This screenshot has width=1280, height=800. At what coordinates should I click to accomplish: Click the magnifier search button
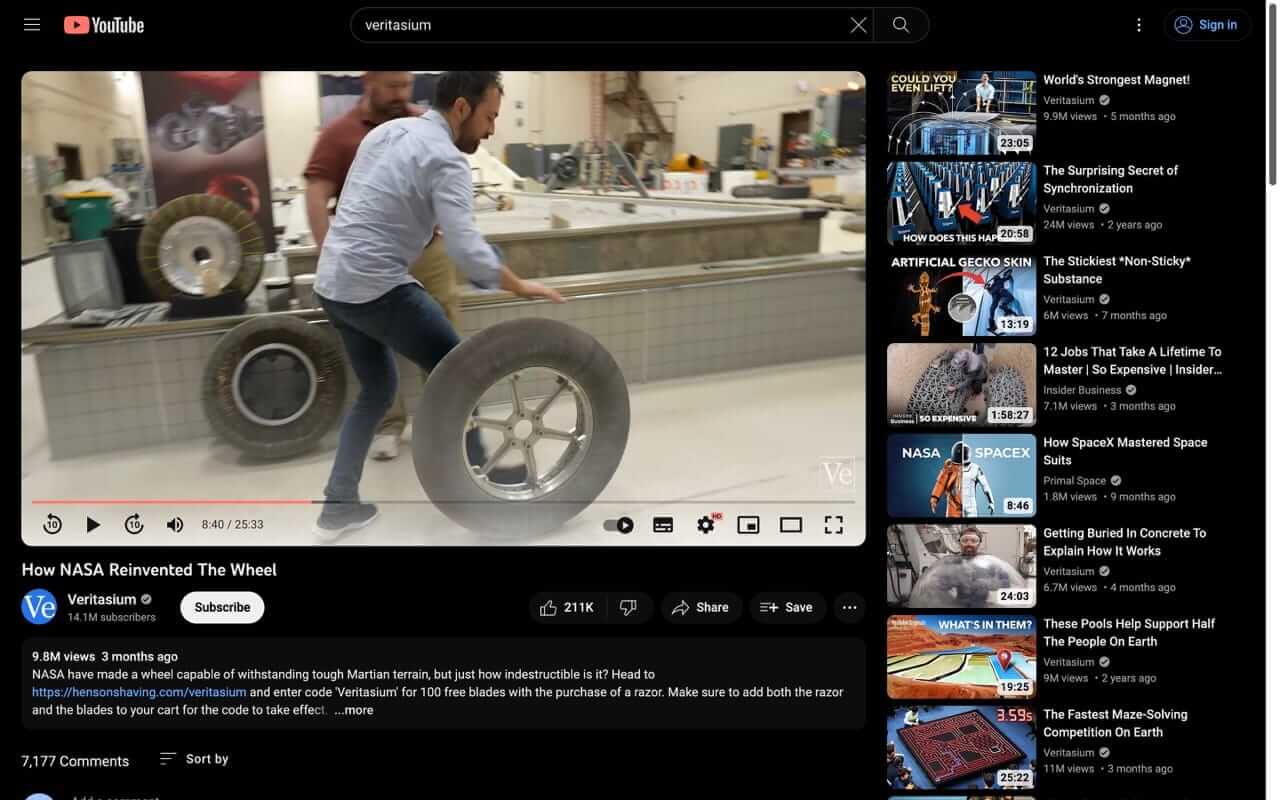[x=901, y=25]
